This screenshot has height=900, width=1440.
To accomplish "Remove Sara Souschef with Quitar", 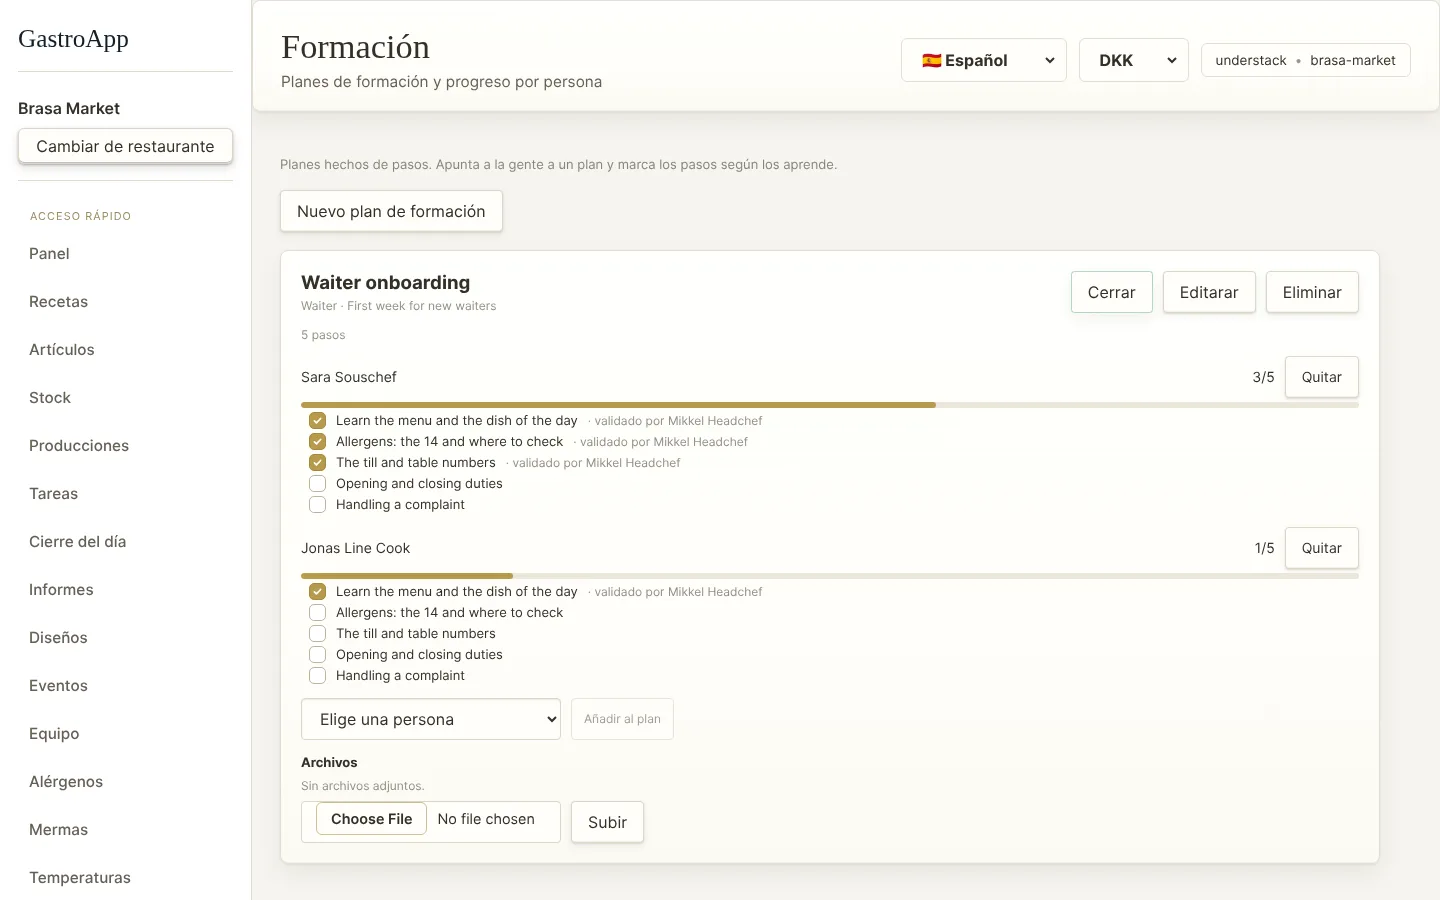I will 1322,377.
